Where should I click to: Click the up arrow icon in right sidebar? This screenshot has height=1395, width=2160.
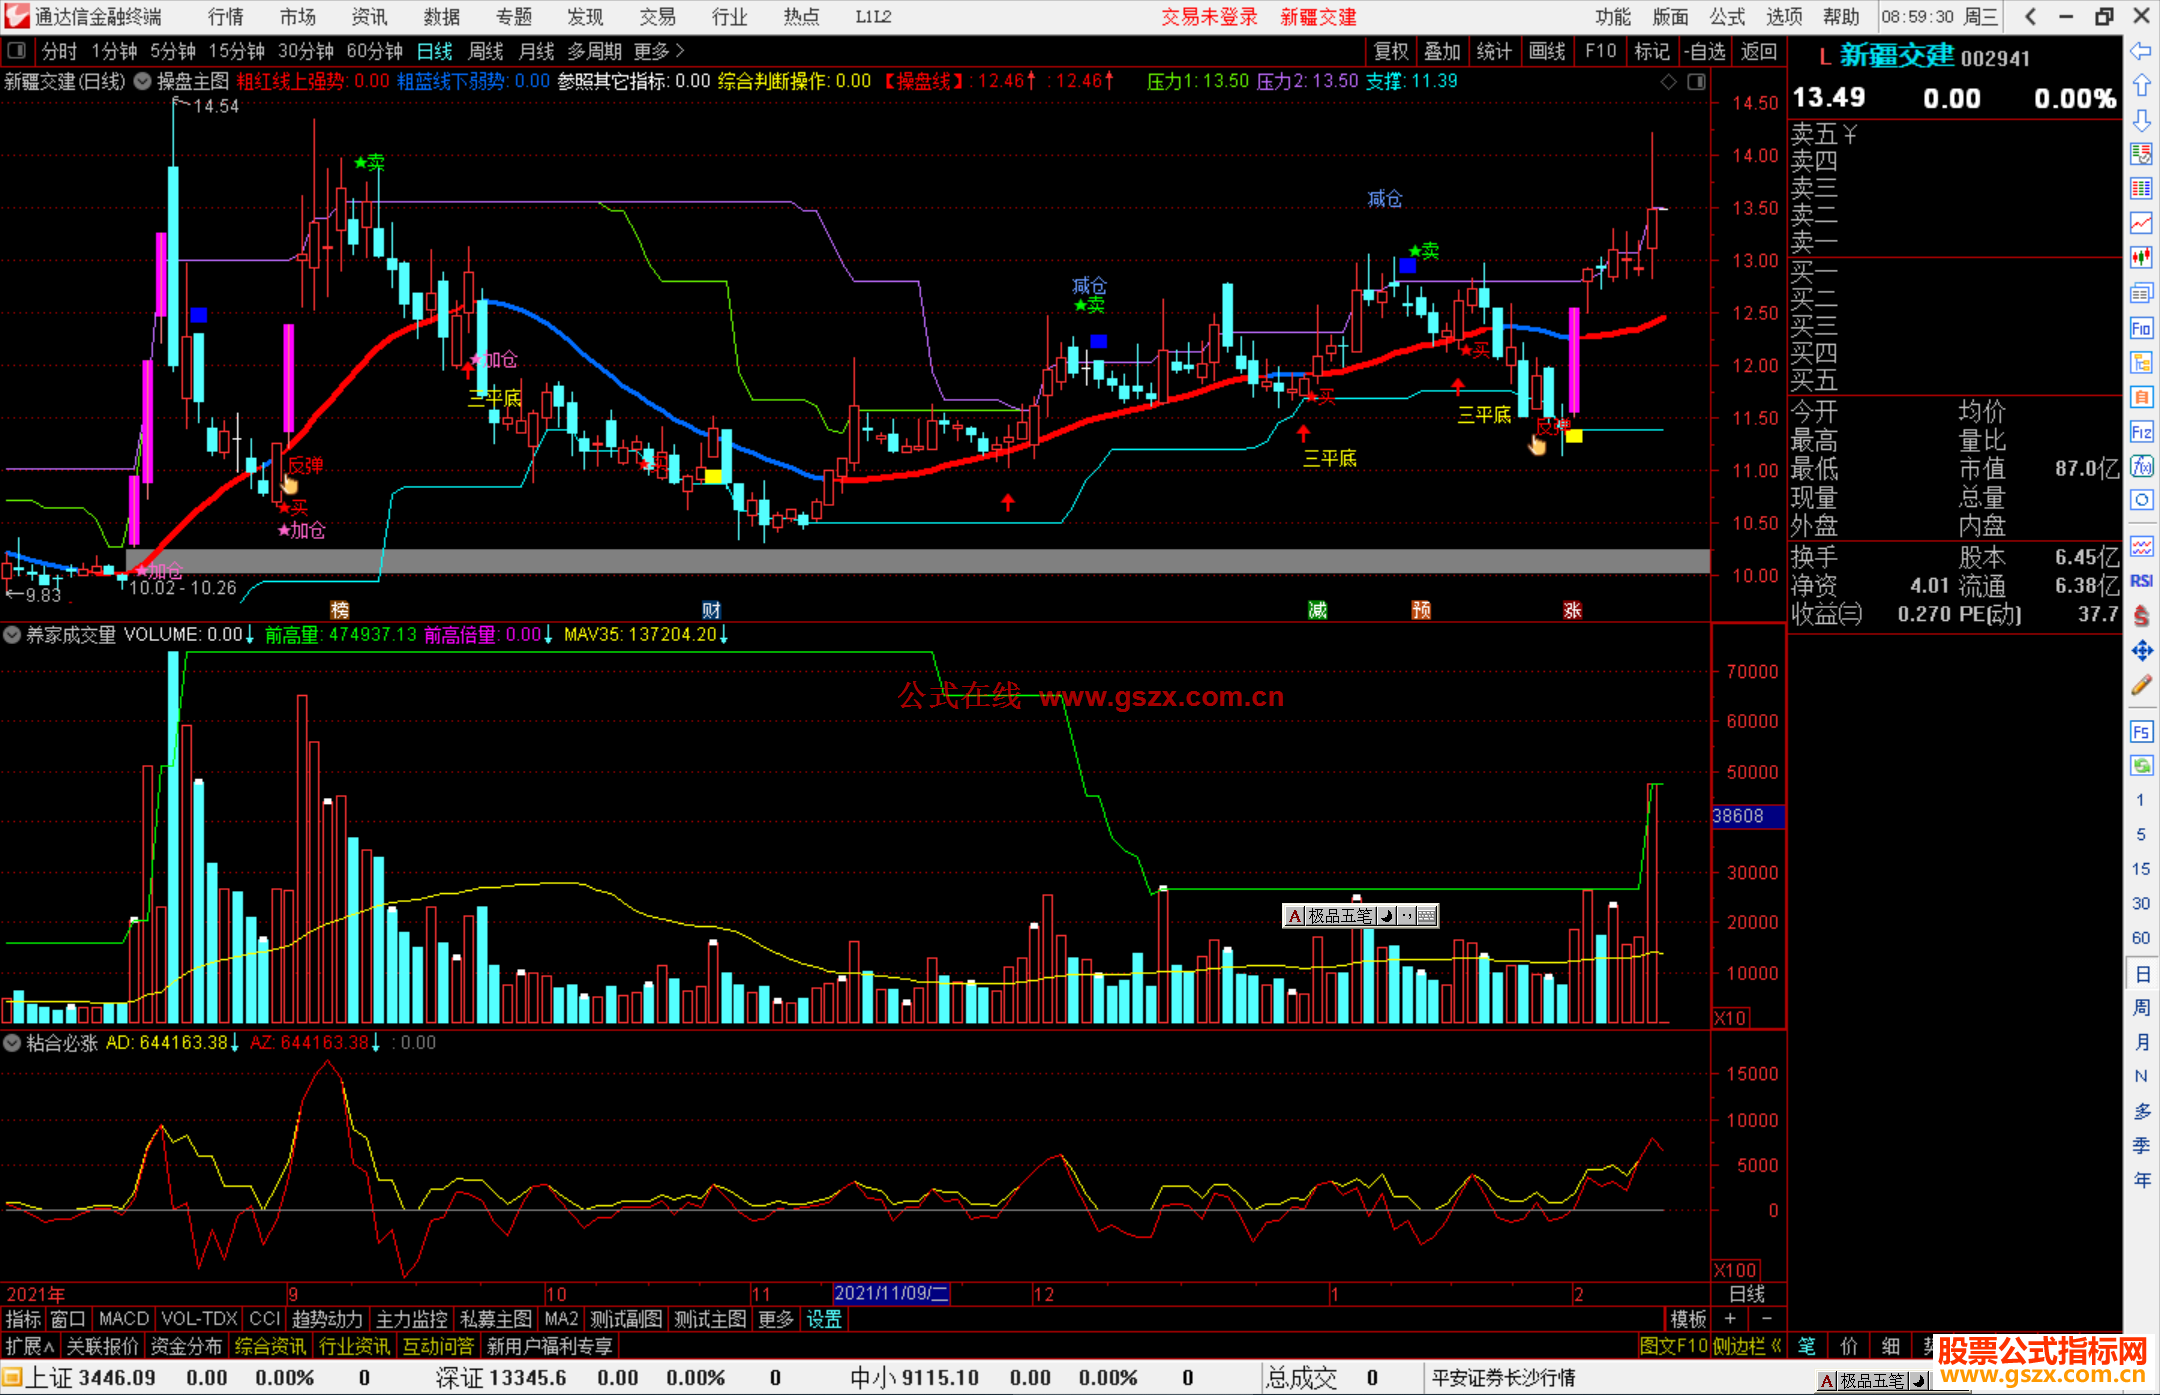point(2141,85)
